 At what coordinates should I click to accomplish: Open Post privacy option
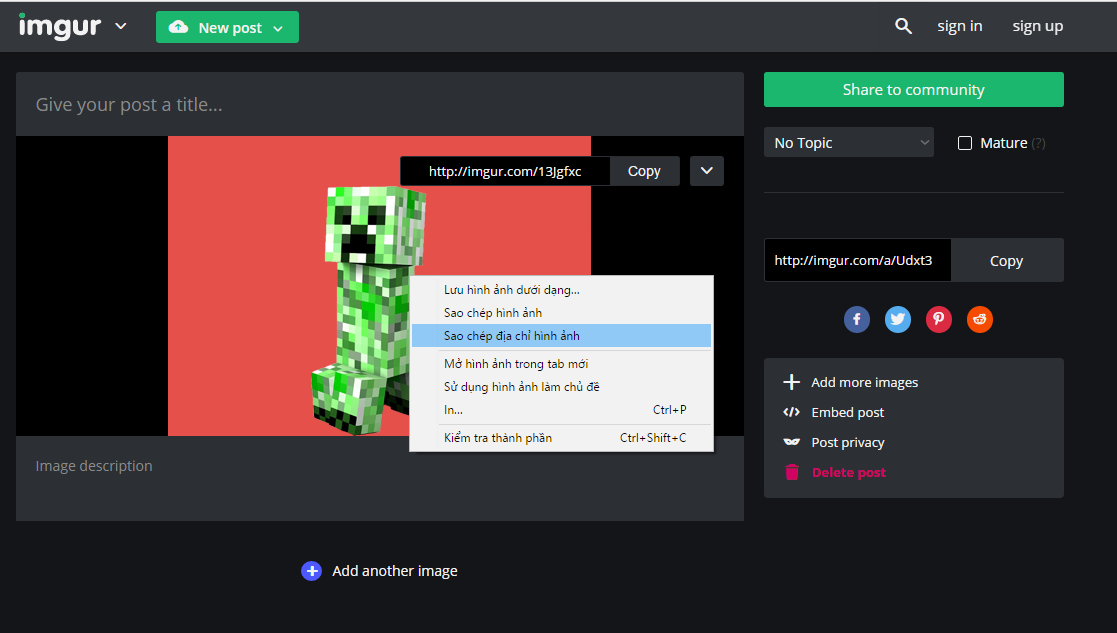[x=848, y=442]
